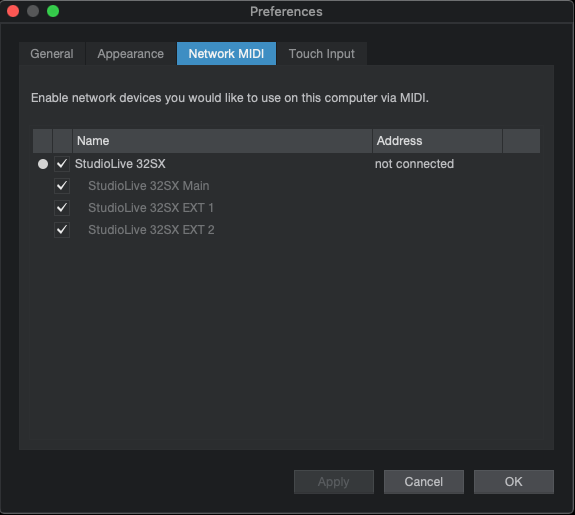Click the 'not connected' address text

coord(414,164)
